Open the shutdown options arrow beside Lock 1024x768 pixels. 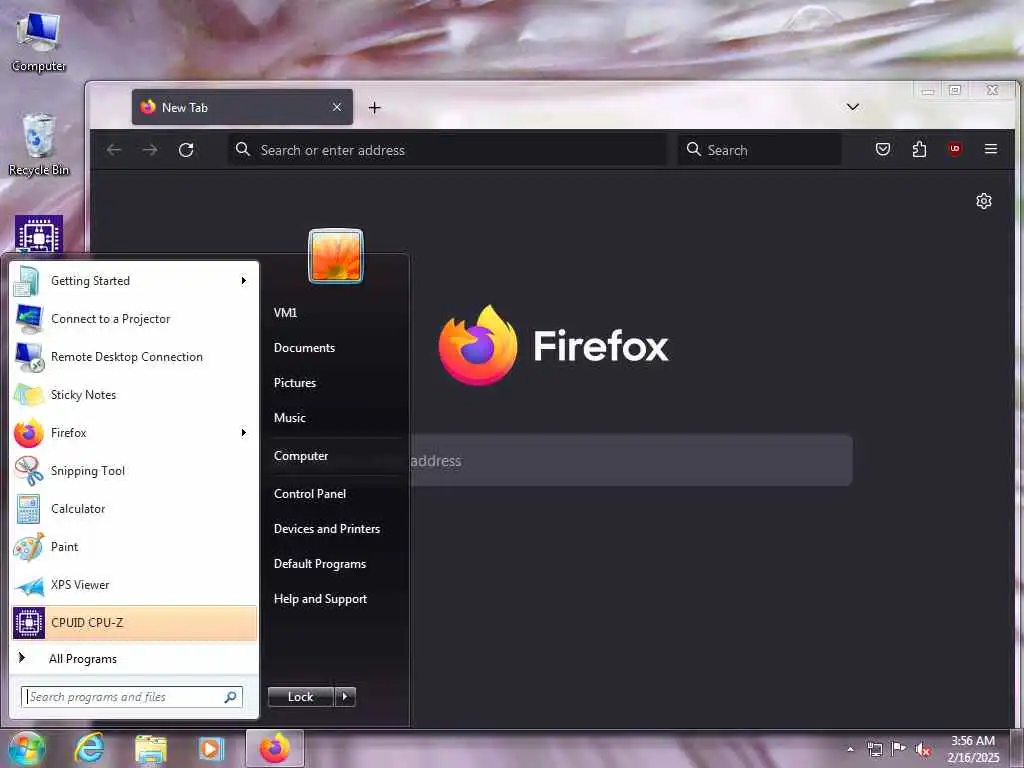coord(345,697)
